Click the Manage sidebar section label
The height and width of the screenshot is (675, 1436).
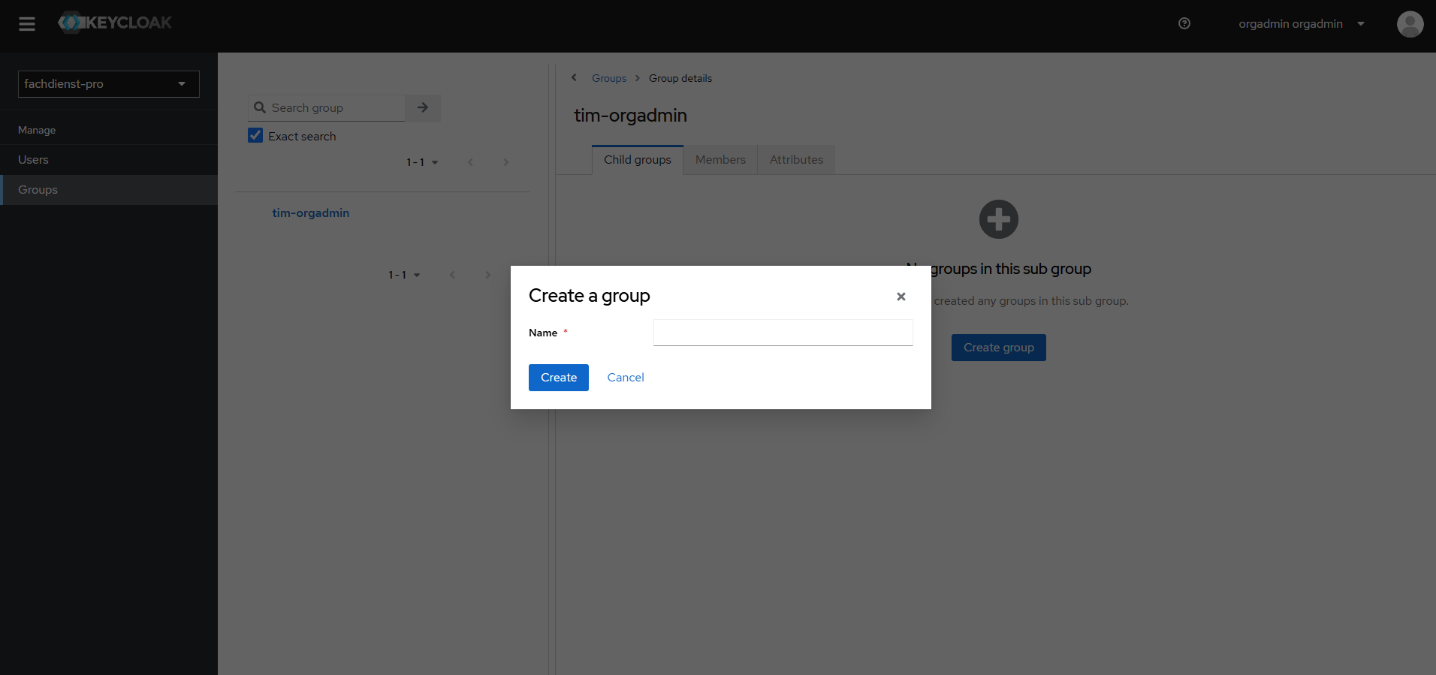(37, 130)
